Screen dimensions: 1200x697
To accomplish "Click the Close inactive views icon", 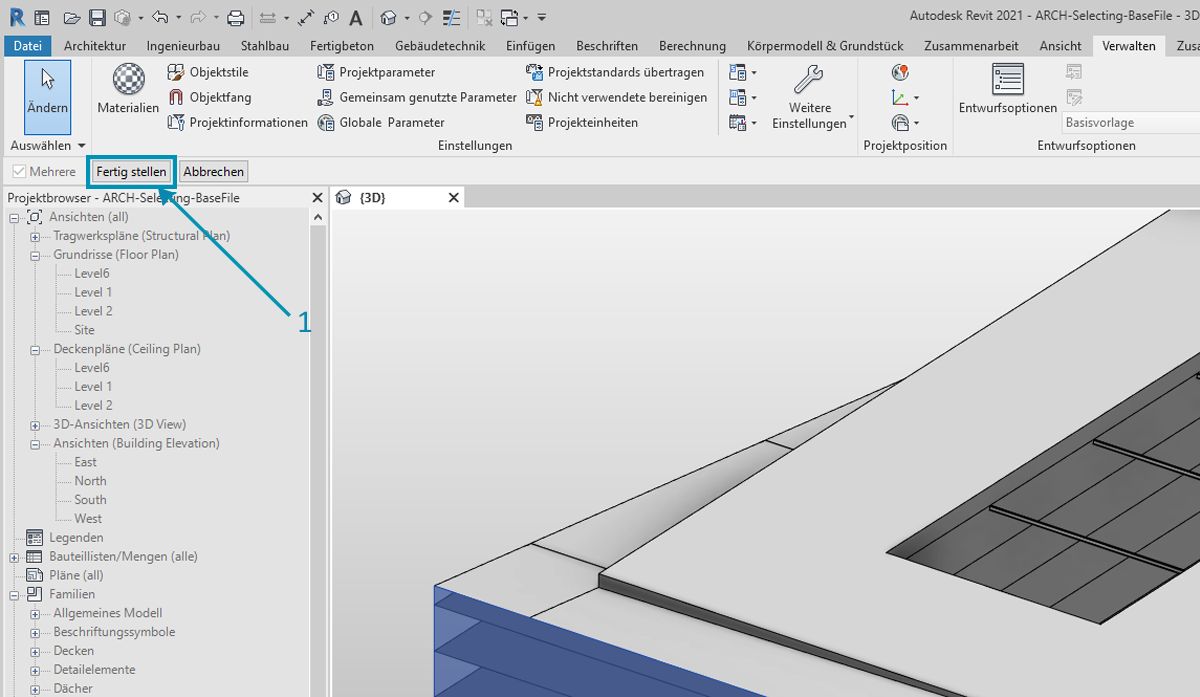I will [484, 17].
